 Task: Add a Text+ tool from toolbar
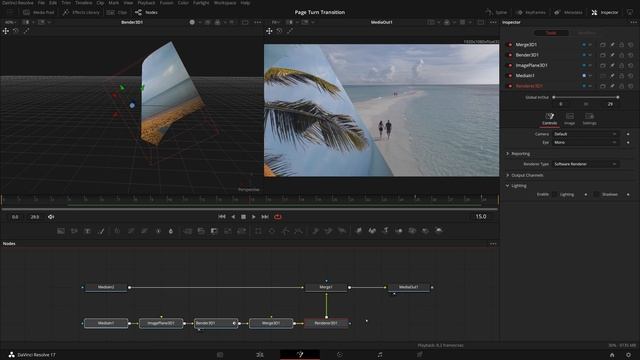pyautogui.click(x=87, y=231)
